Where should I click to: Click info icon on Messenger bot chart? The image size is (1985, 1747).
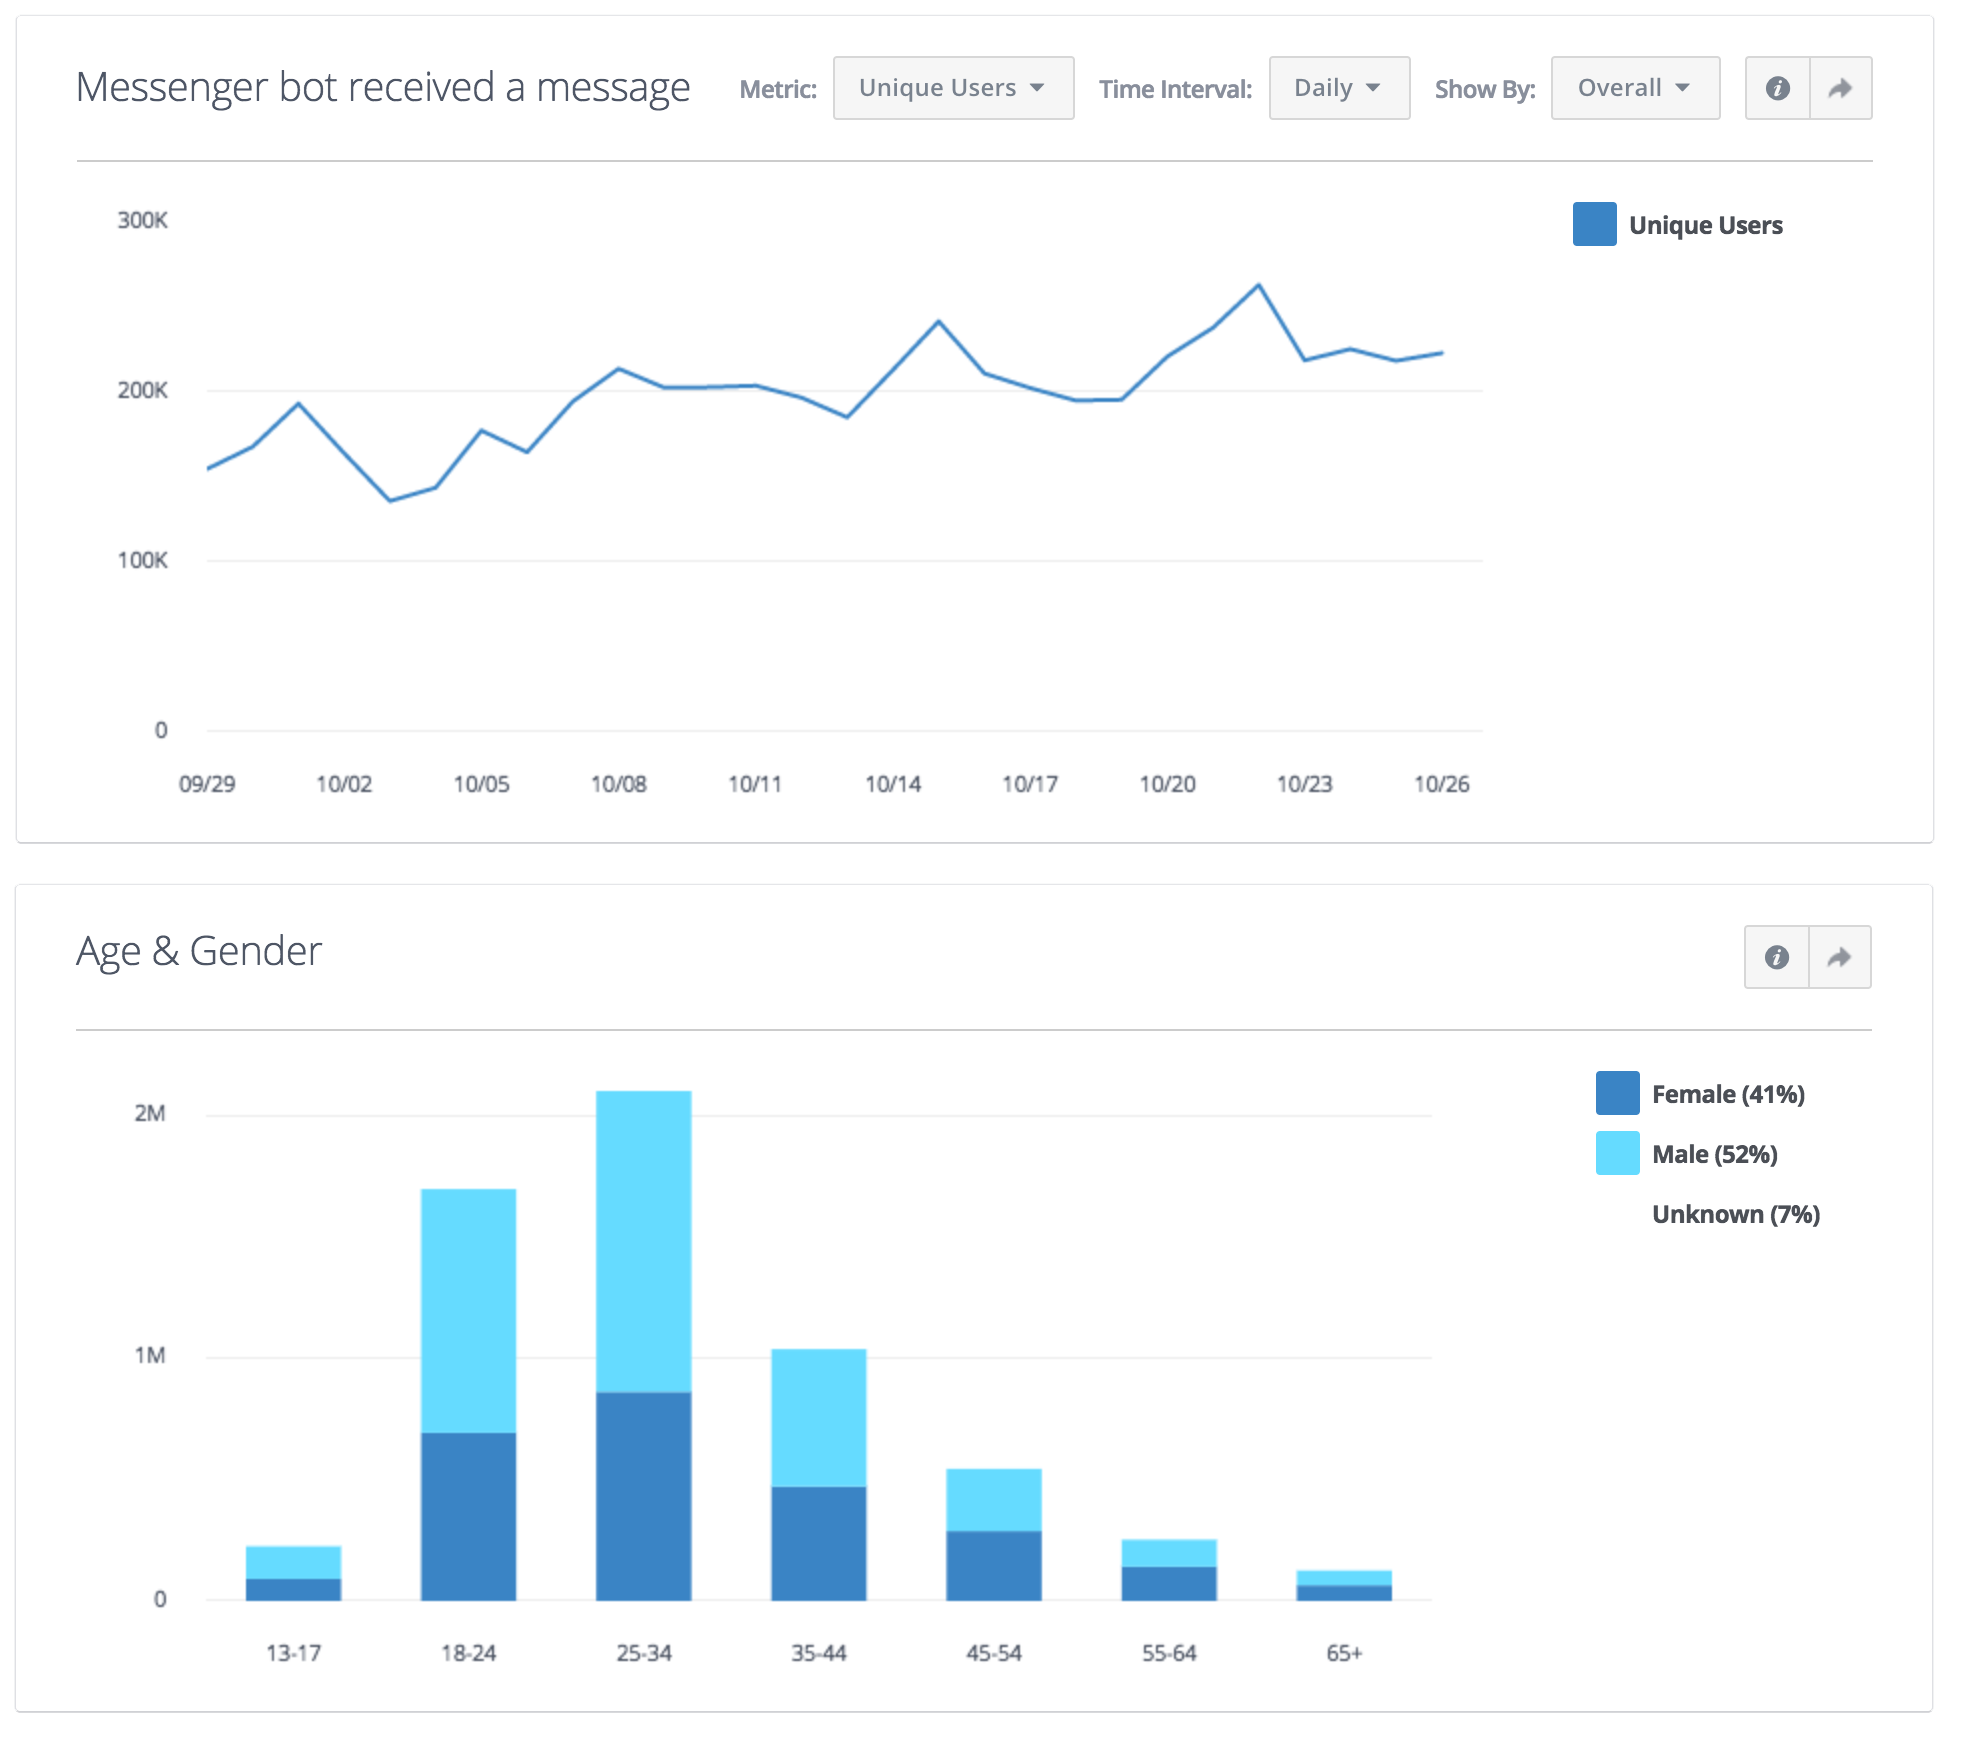(1777, 88)
